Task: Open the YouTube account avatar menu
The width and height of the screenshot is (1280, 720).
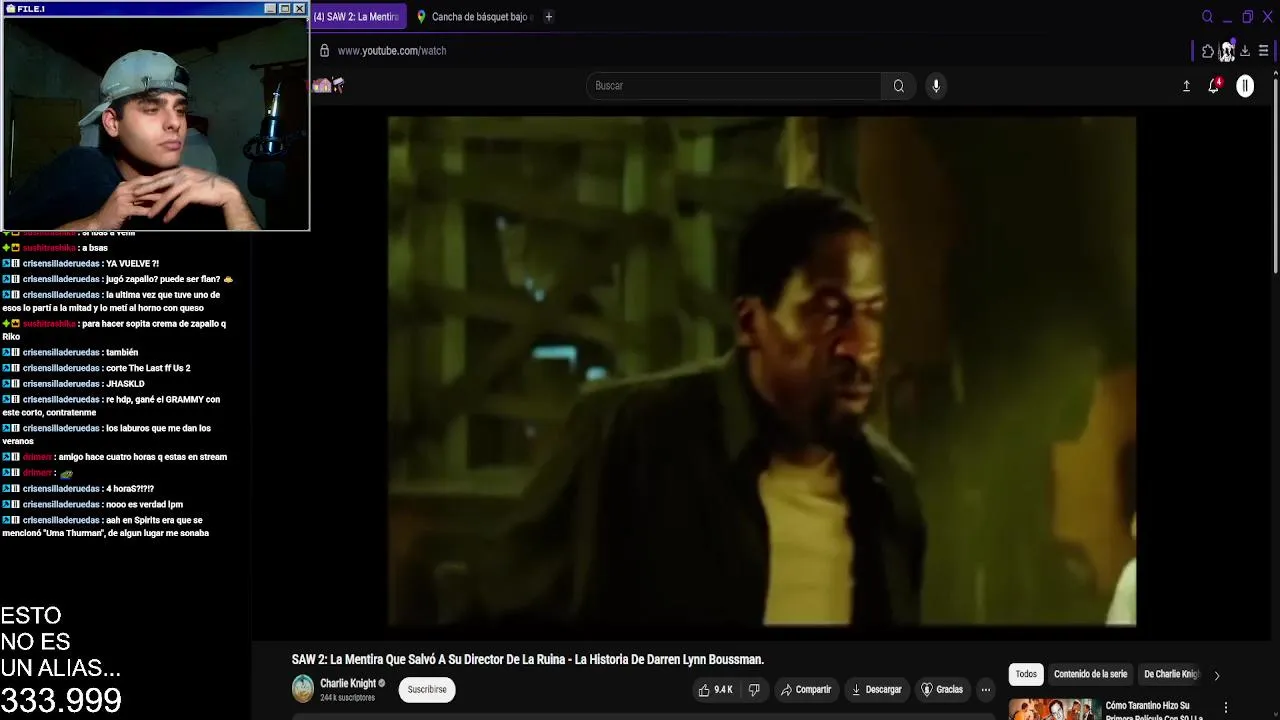Action: pyautogui.click(x=1245, y=86)
